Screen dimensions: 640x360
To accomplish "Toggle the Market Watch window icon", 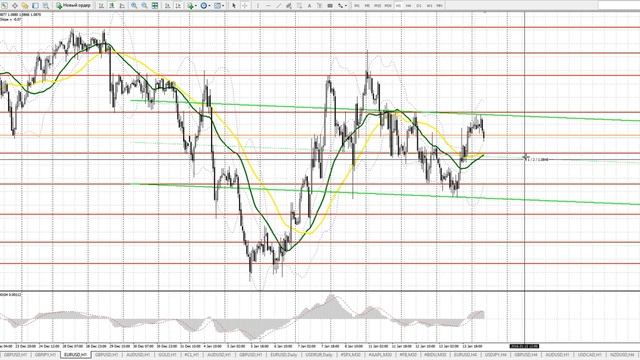I will pos(25,6).
